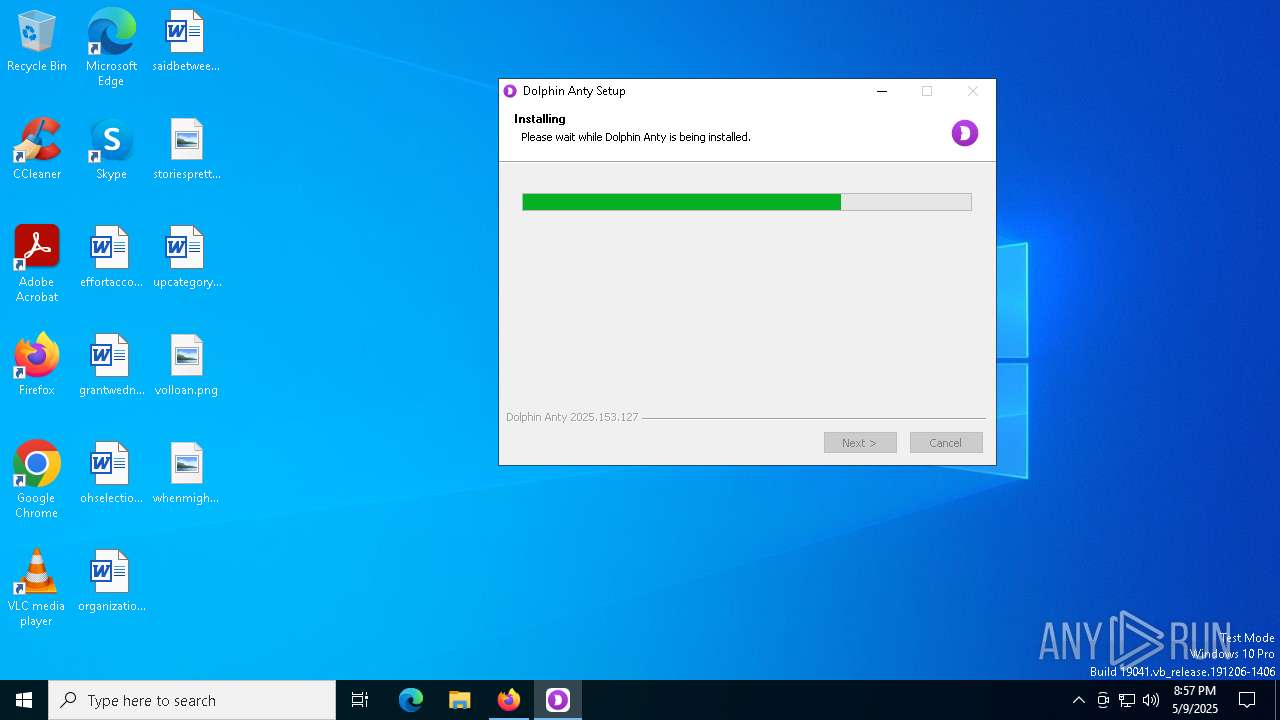
Task: Click the Dolphin Anty Setup title bar icon
Action: click(x=510, y=91)
